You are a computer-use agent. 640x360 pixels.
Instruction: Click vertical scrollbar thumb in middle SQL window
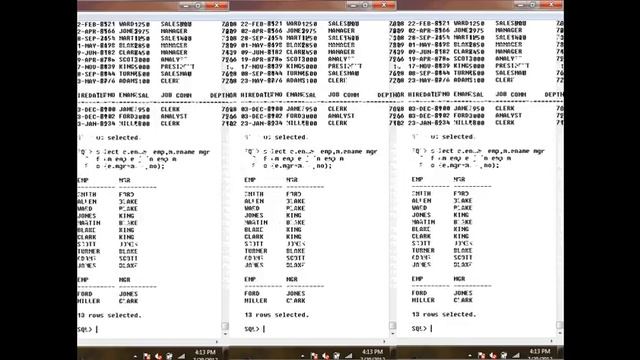coord(392,325)
